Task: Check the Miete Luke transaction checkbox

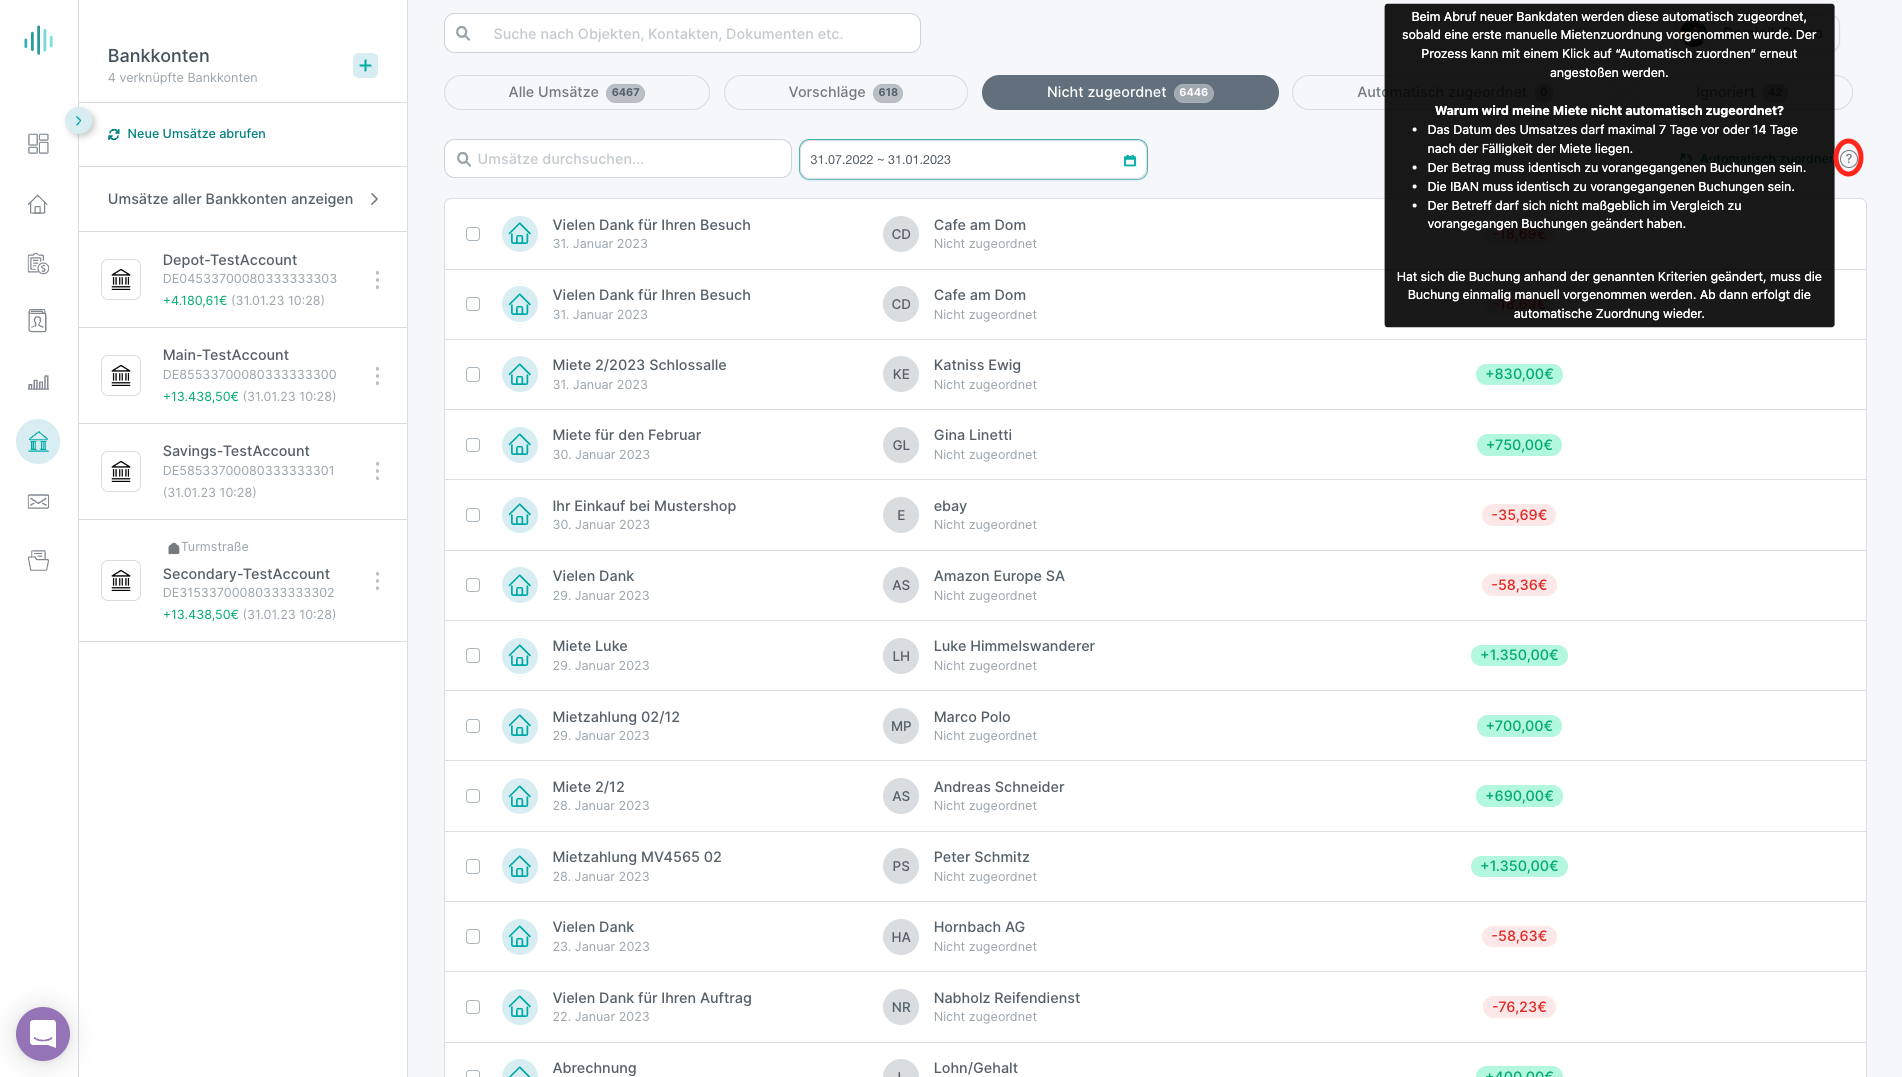Action: click(x=473, y=656)
